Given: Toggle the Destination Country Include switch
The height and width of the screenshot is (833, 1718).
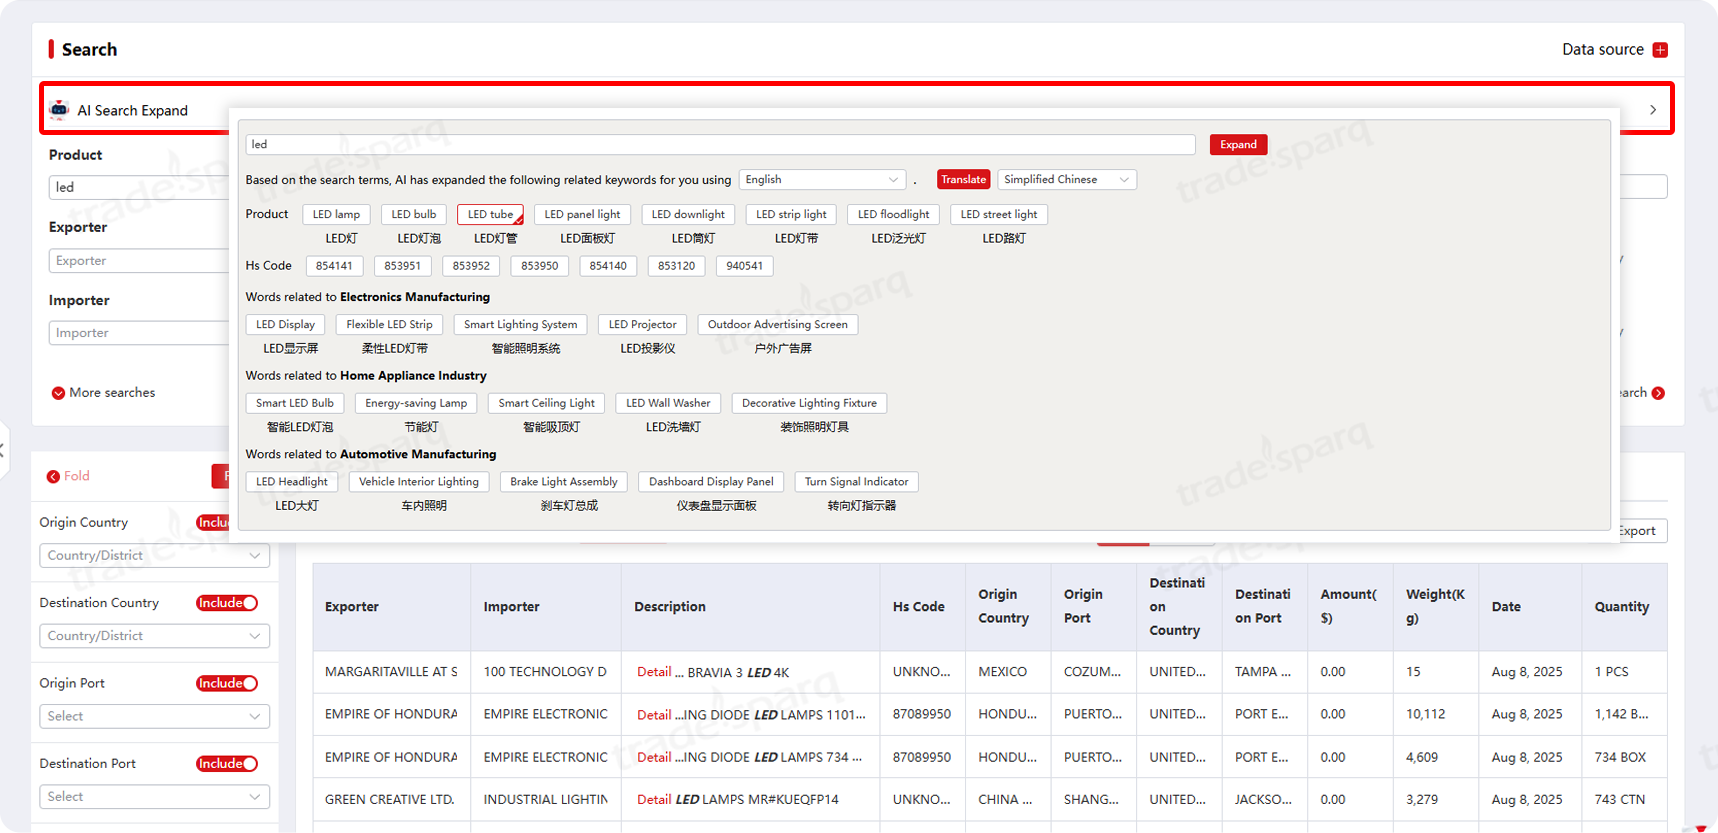Looking at the screenshot, I should pos(227,603).
